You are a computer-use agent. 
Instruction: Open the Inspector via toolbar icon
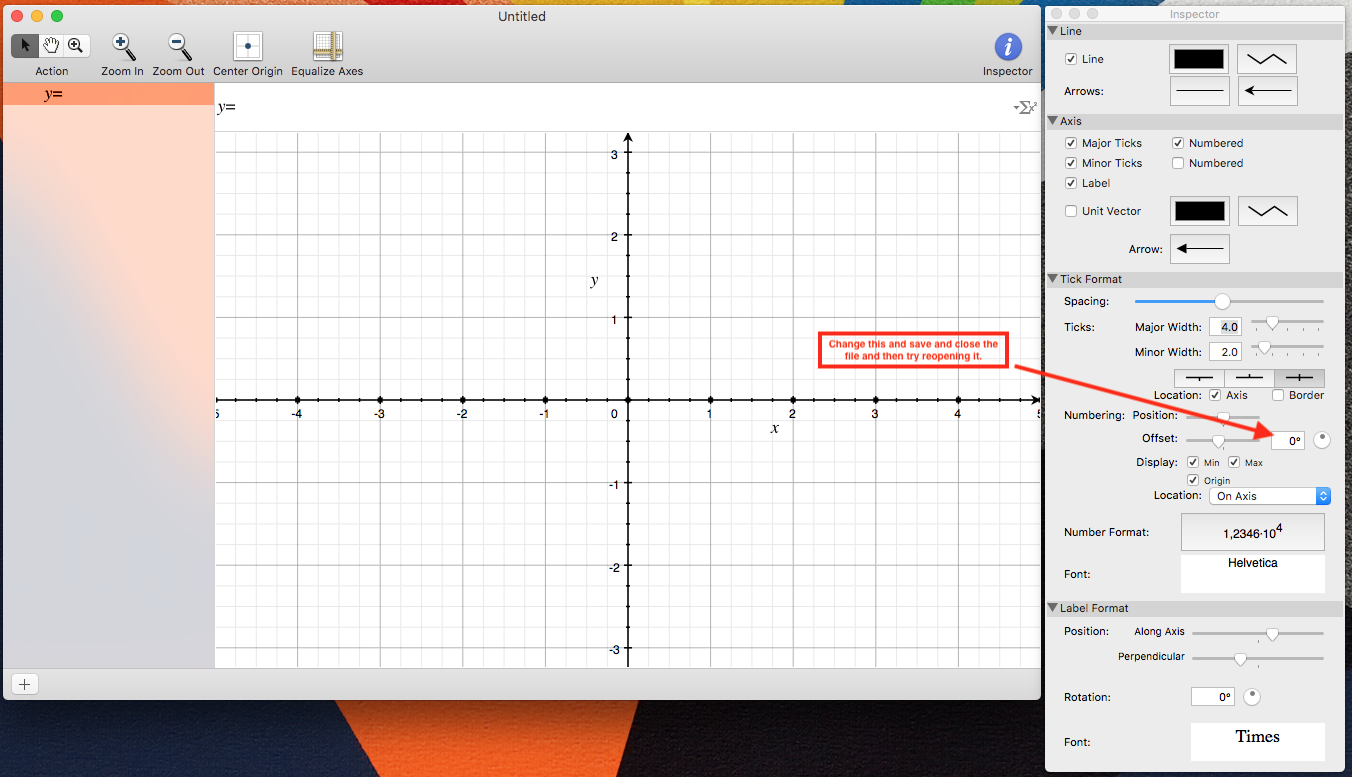[1008, 47]
